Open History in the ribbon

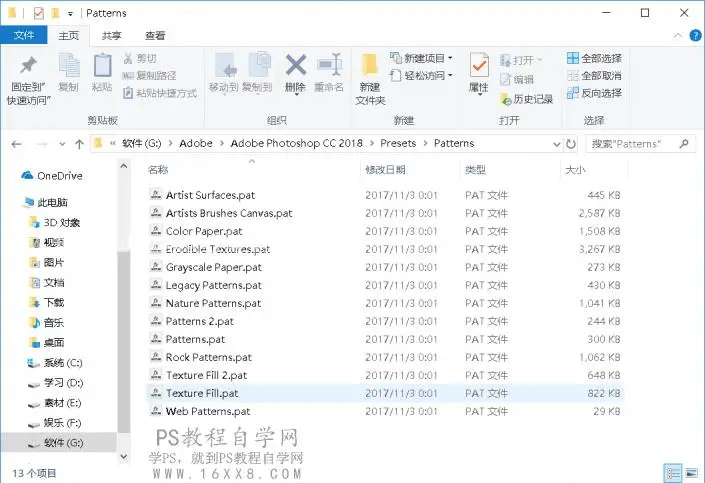click(x=526, y=99)
